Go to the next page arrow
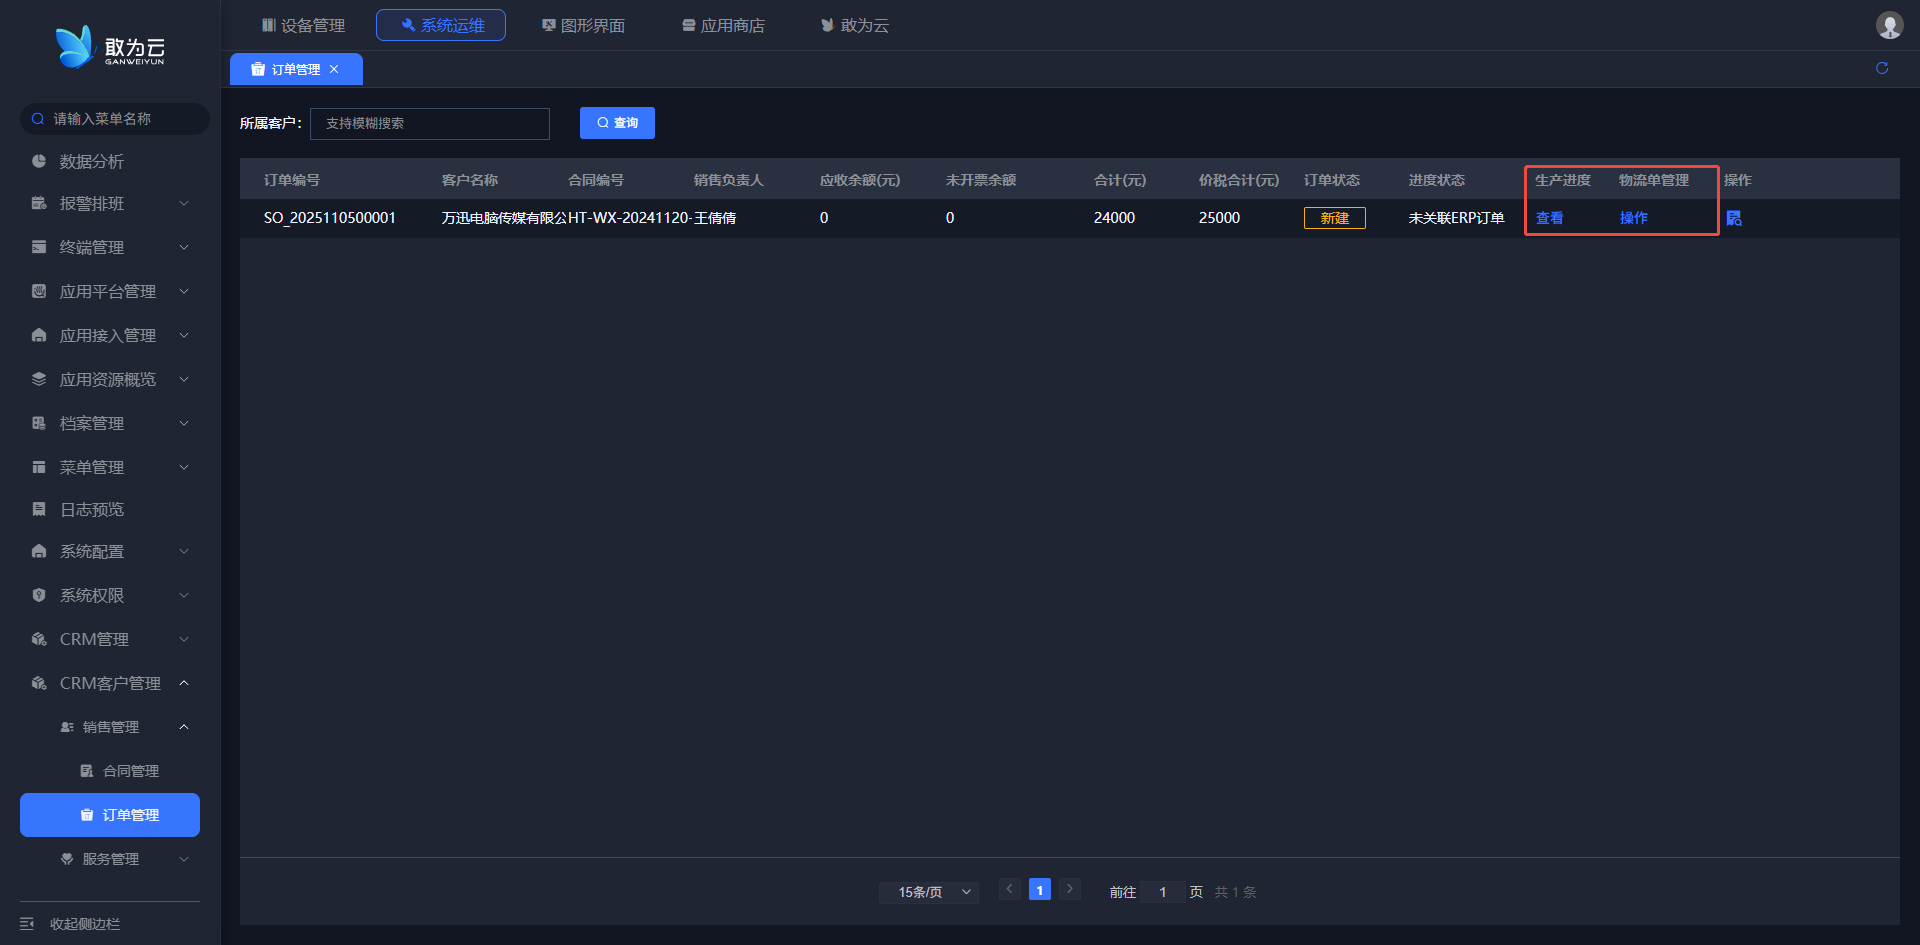This screenshot has width=1920, height=945. pyautogui.click(x=1070, y=889)
